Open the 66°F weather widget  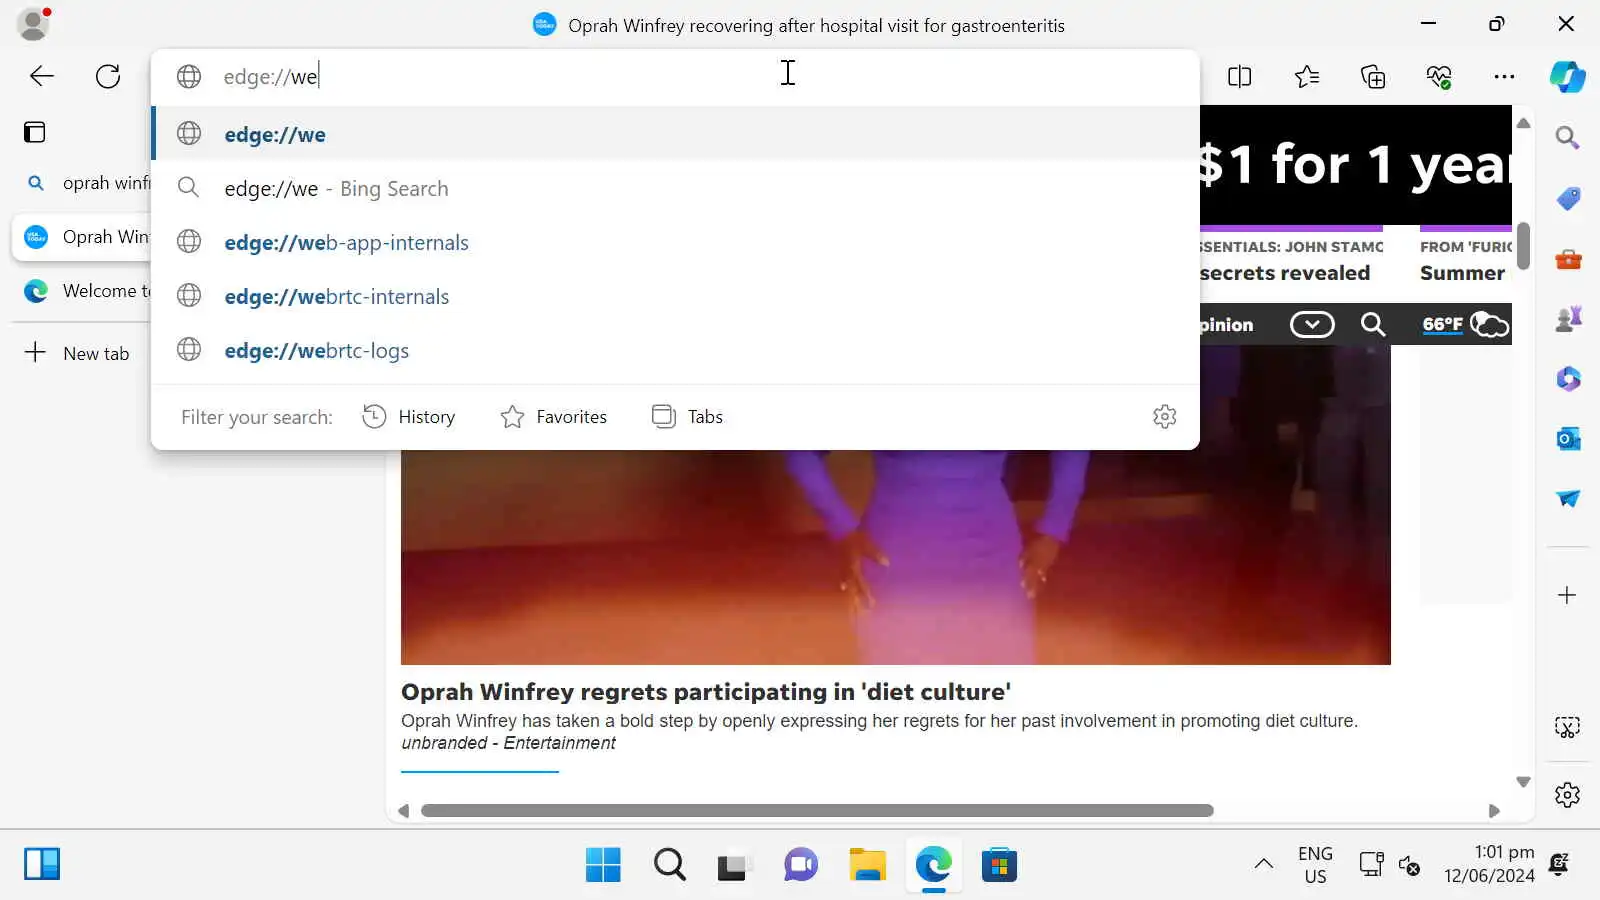coord(1465,324)
